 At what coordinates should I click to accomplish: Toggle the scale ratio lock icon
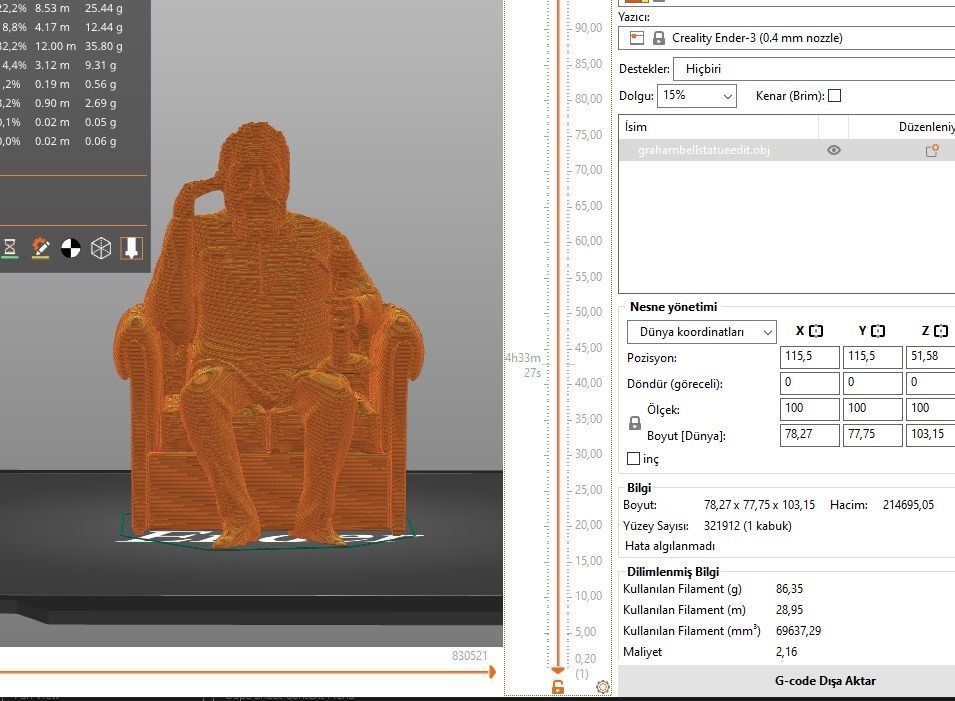(x=635, y=423)
